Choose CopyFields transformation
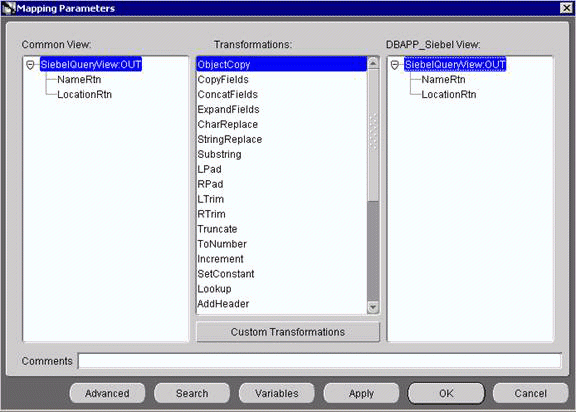The height and width of the screenshot is (412, 576). coord(282,80)
